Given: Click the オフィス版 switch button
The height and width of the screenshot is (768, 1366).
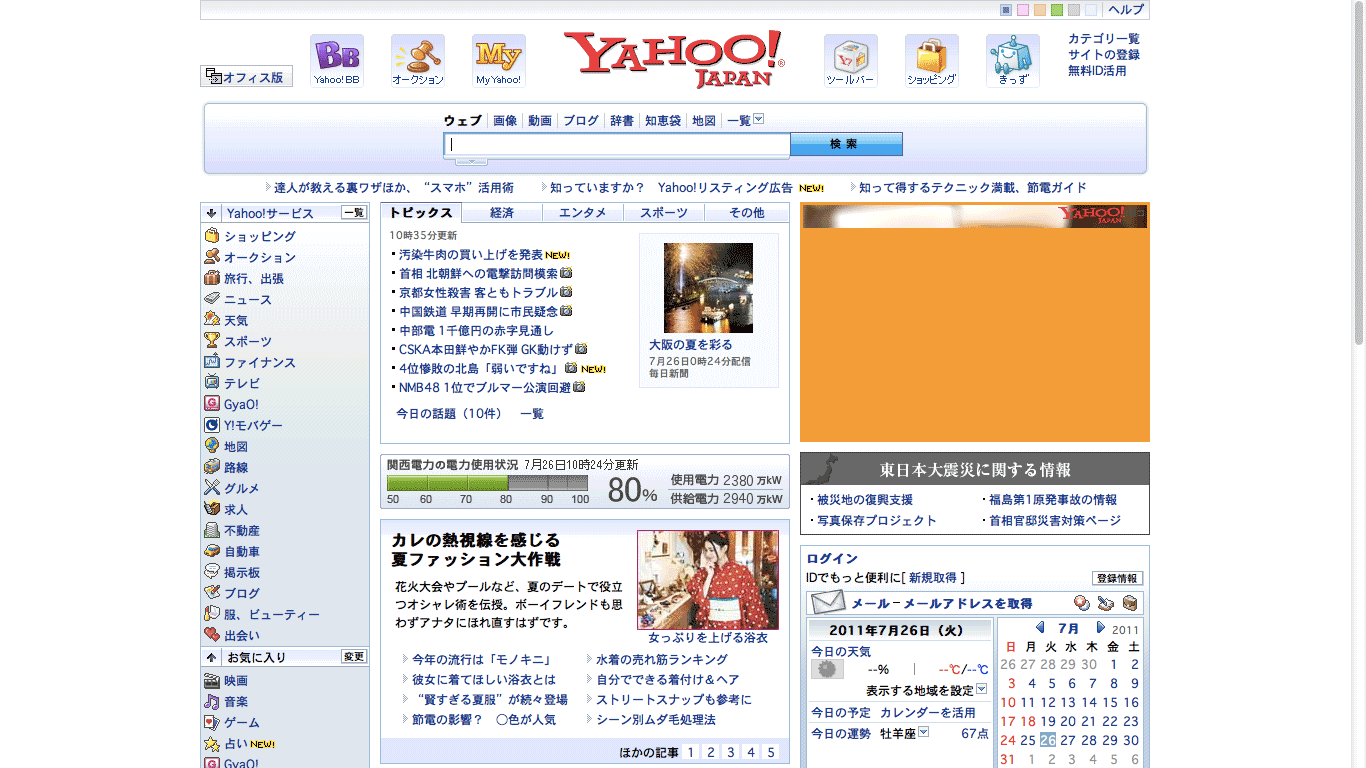Looking at the screenshot, I should [247, 77].
